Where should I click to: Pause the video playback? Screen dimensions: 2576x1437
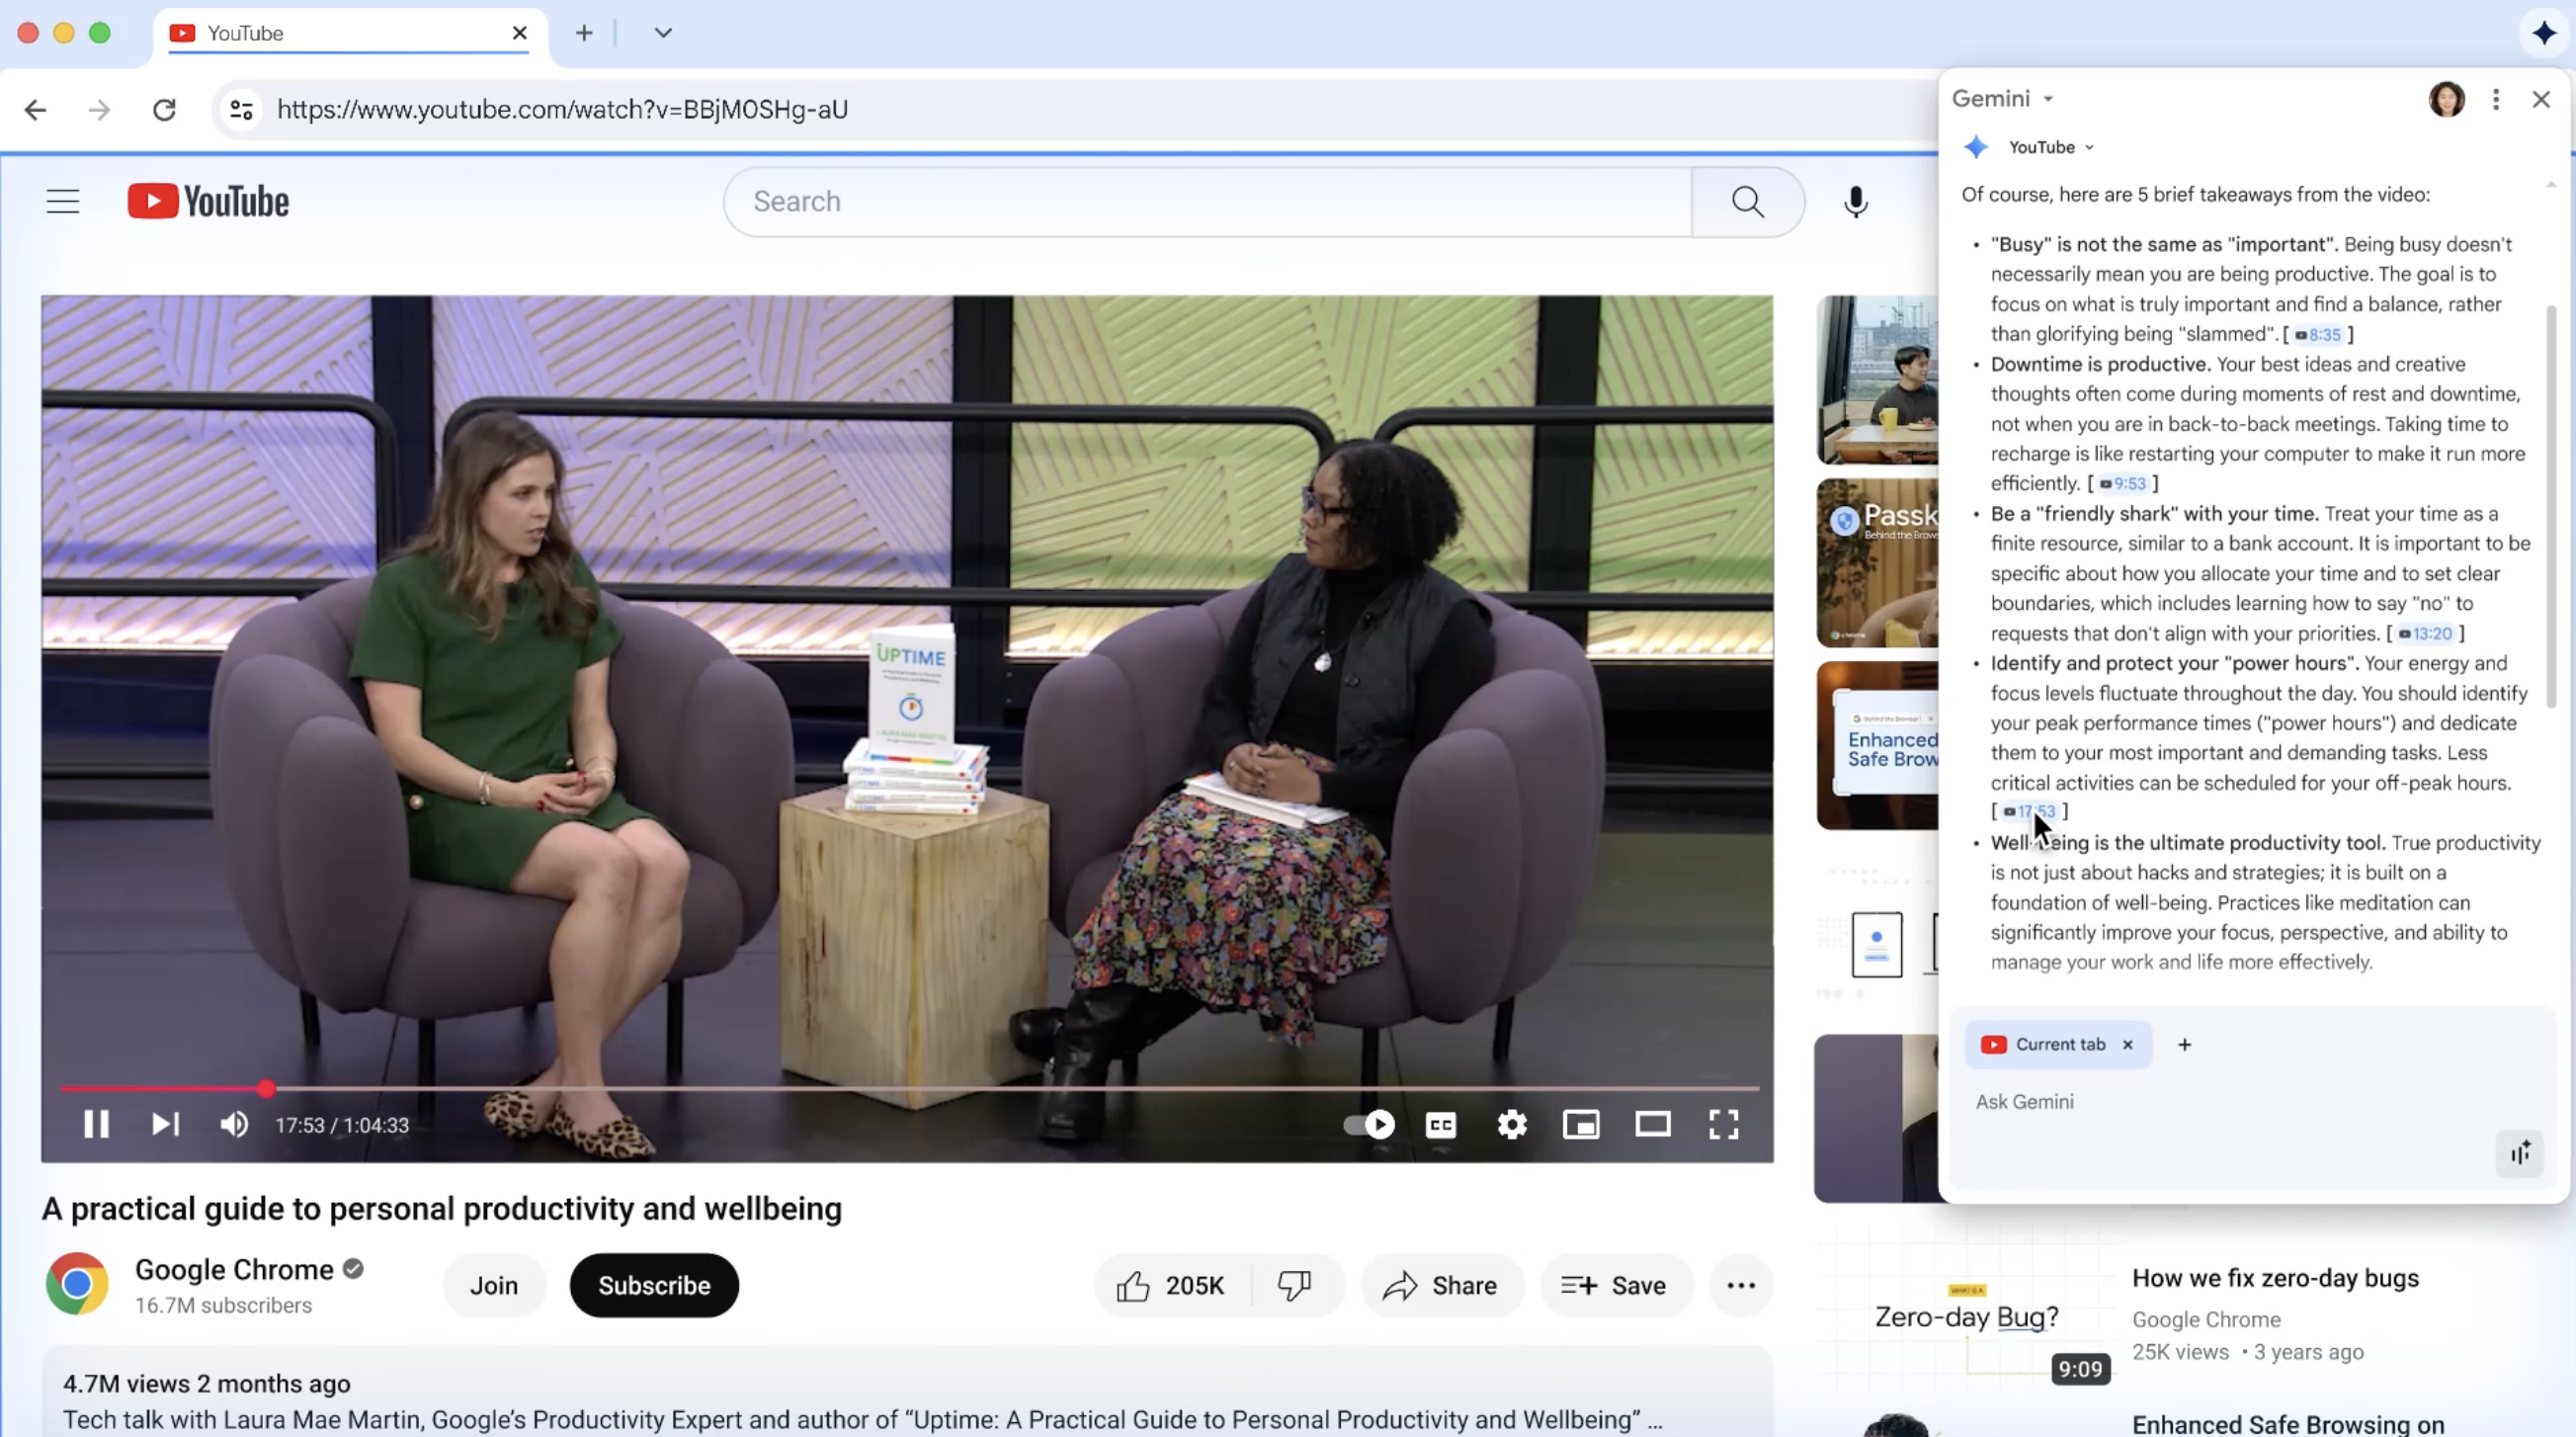click(x=96, y=1124)
